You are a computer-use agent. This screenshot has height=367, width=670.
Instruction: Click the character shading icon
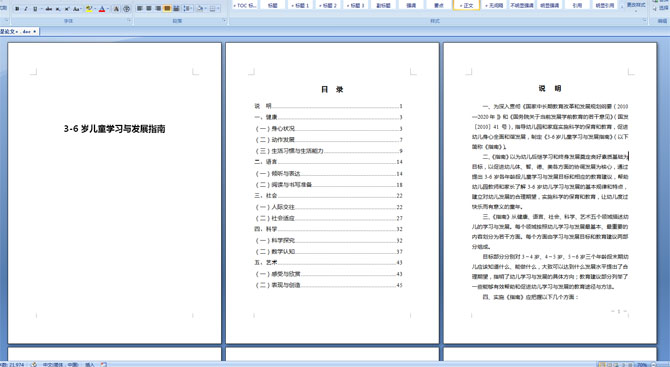click(x=116, y=9)
